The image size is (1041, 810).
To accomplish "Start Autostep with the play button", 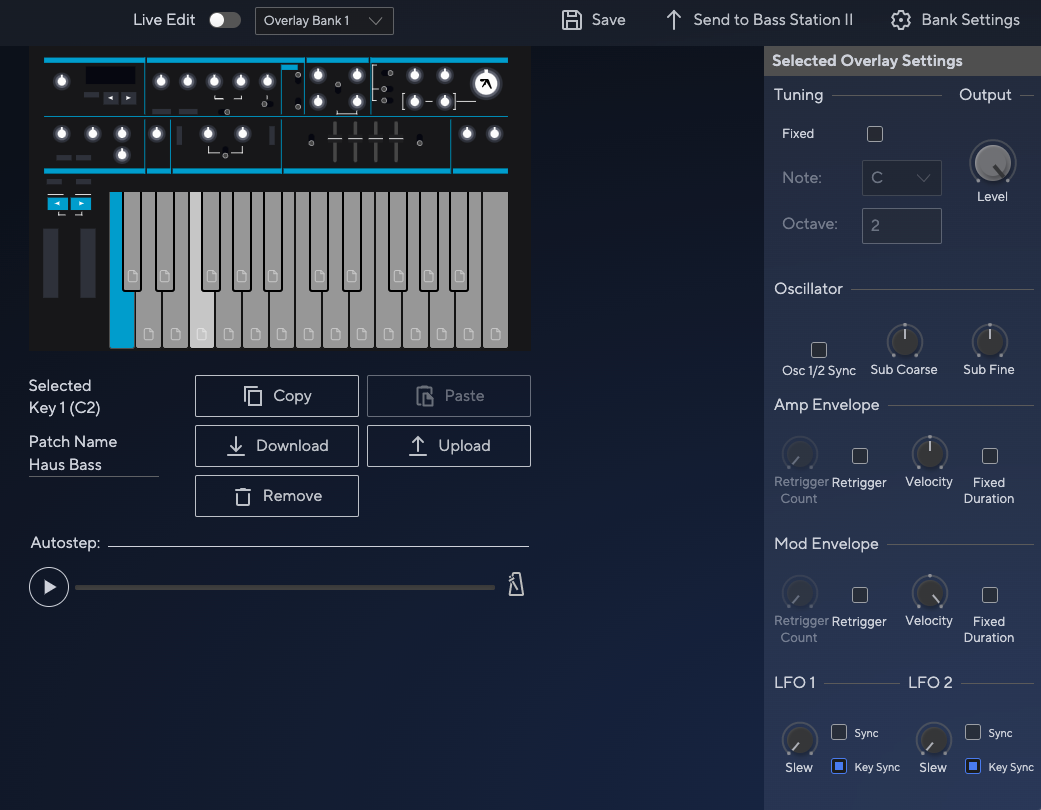I will pyautogui.click(x=49, y=587).
